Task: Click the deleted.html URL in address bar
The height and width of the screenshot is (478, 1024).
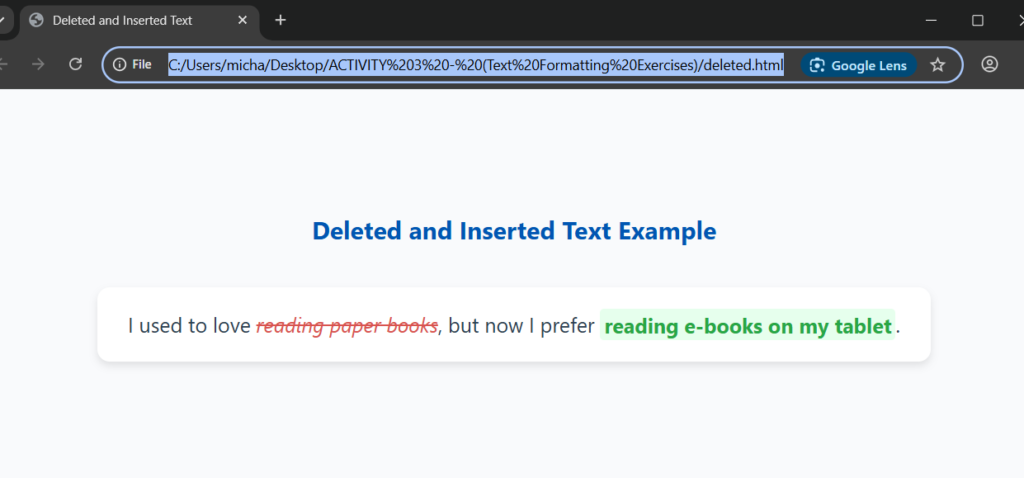Action: [475, 65]
